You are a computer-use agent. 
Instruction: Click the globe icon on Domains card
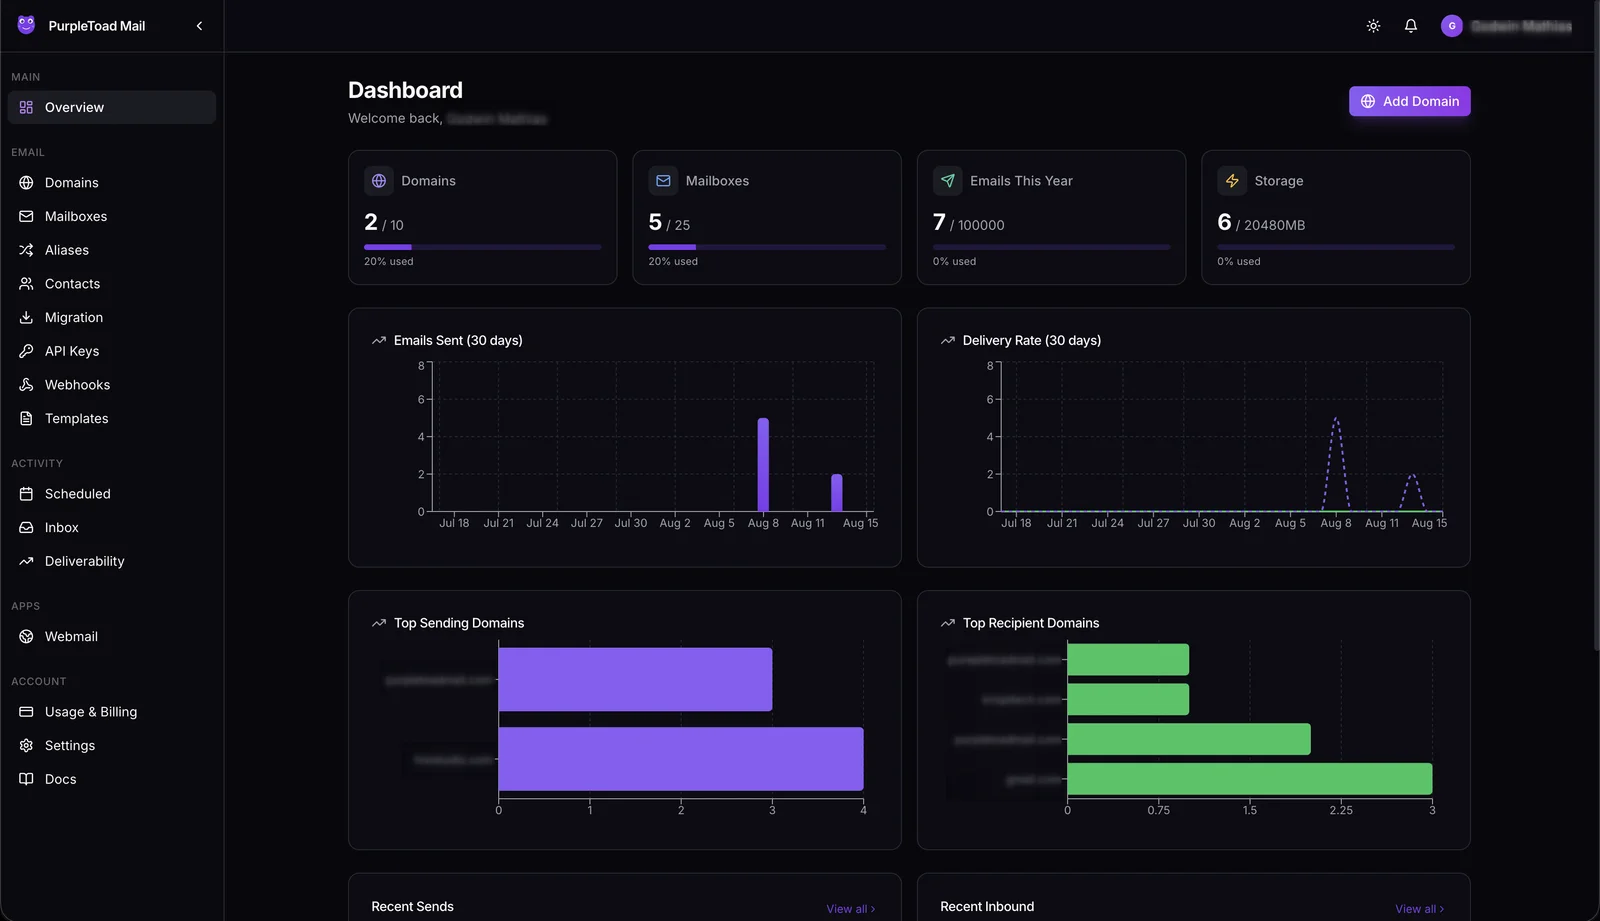tap(379, 181)
